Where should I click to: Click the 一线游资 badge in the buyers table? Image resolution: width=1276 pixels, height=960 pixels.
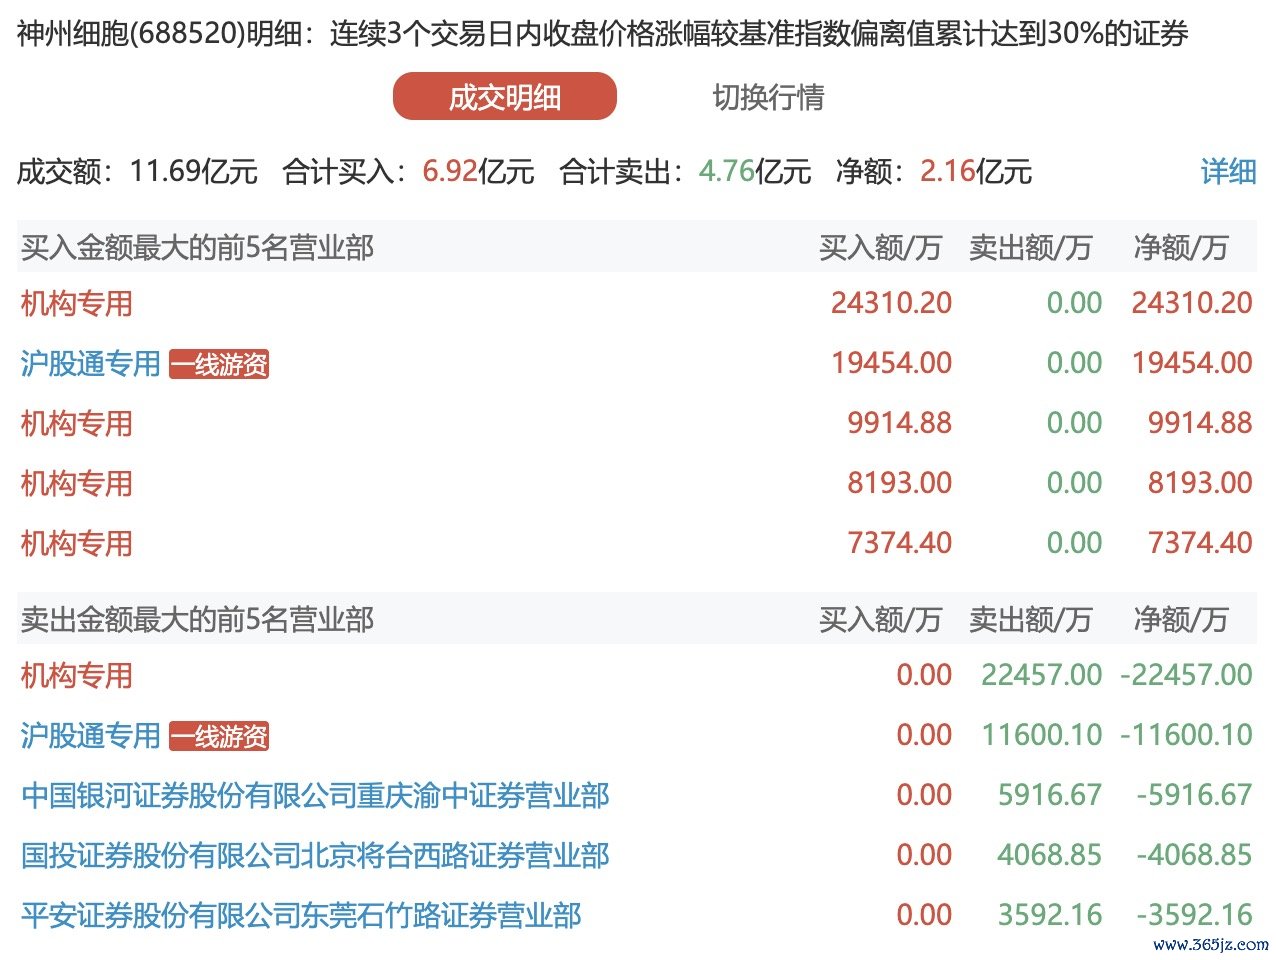(x=219, y=365)
